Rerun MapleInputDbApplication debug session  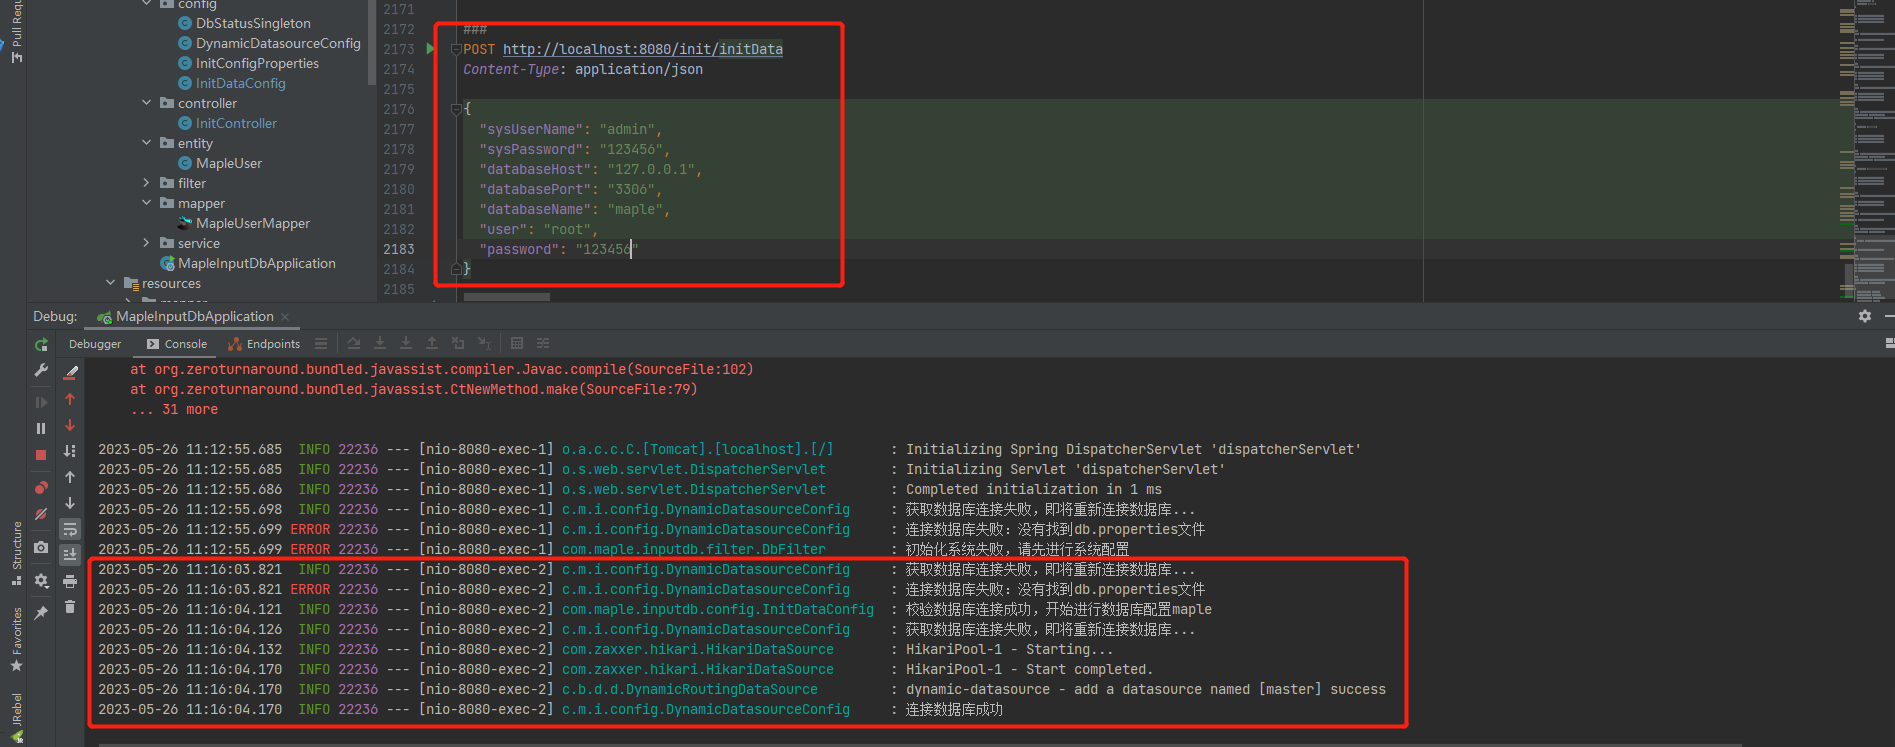41,344
